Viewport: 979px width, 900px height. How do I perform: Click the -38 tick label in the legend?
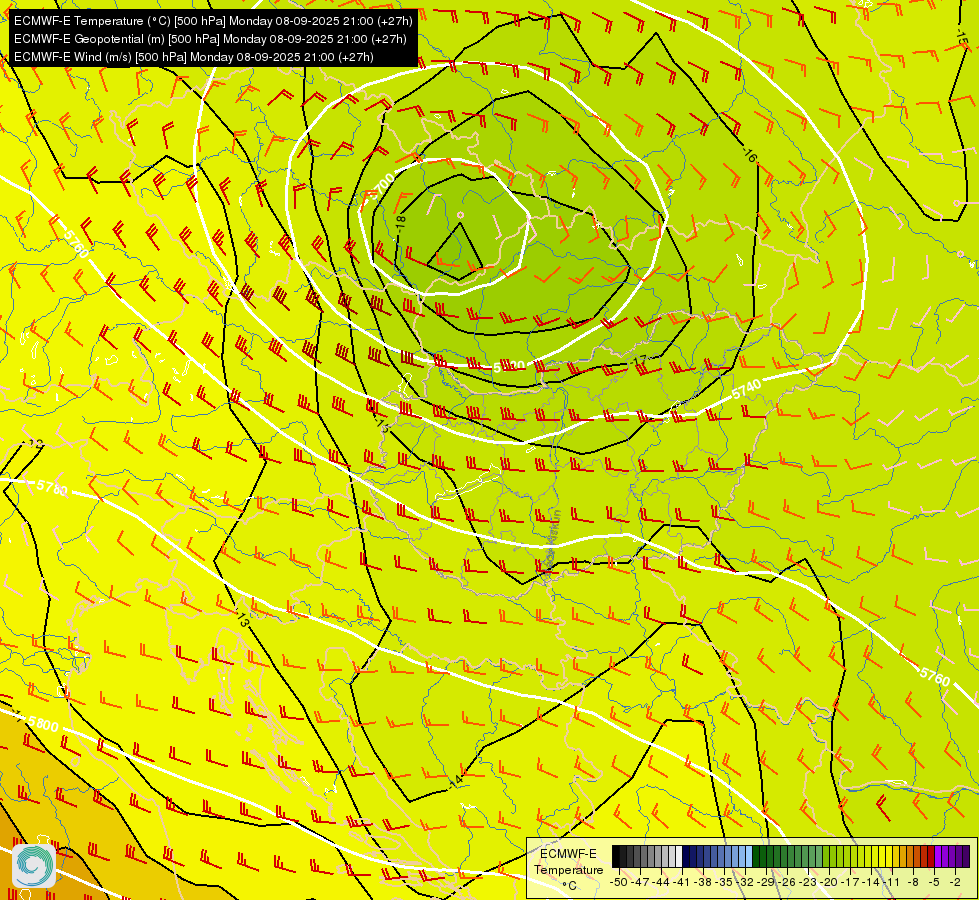[x=702, y=883]
